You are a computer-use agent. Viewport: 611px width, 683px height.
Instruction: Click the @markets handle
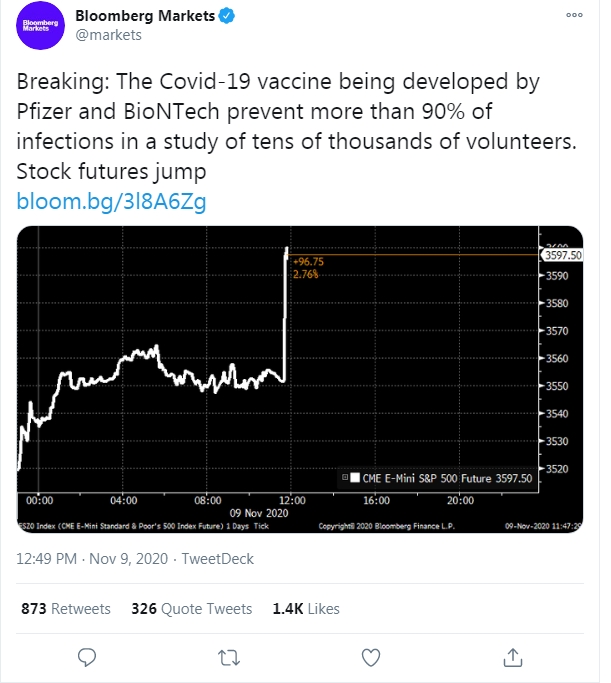108,35
